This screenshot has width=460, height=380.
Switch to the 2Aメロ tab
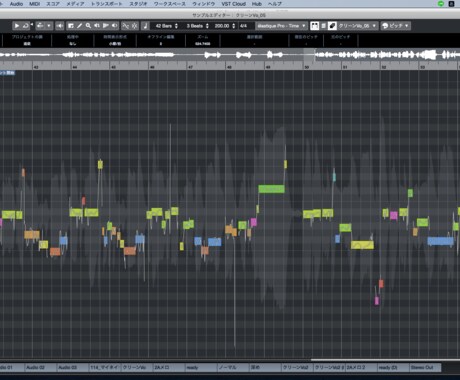pyautogui.click(x=168, y=367)
